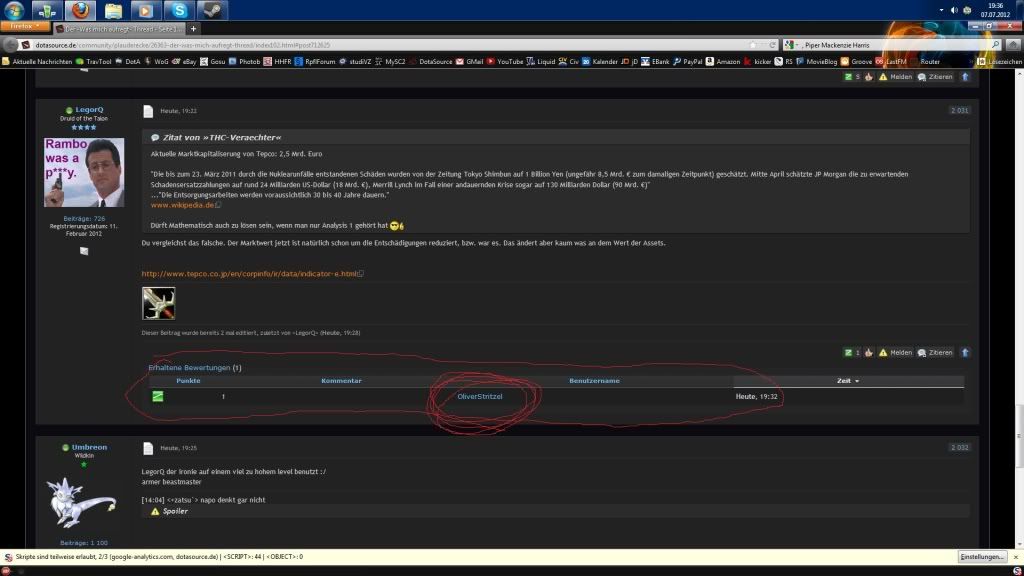Viewport: 1024px width, 576px height.
Task: Open the Windows Start orb
Action: [x=14, y=10]
